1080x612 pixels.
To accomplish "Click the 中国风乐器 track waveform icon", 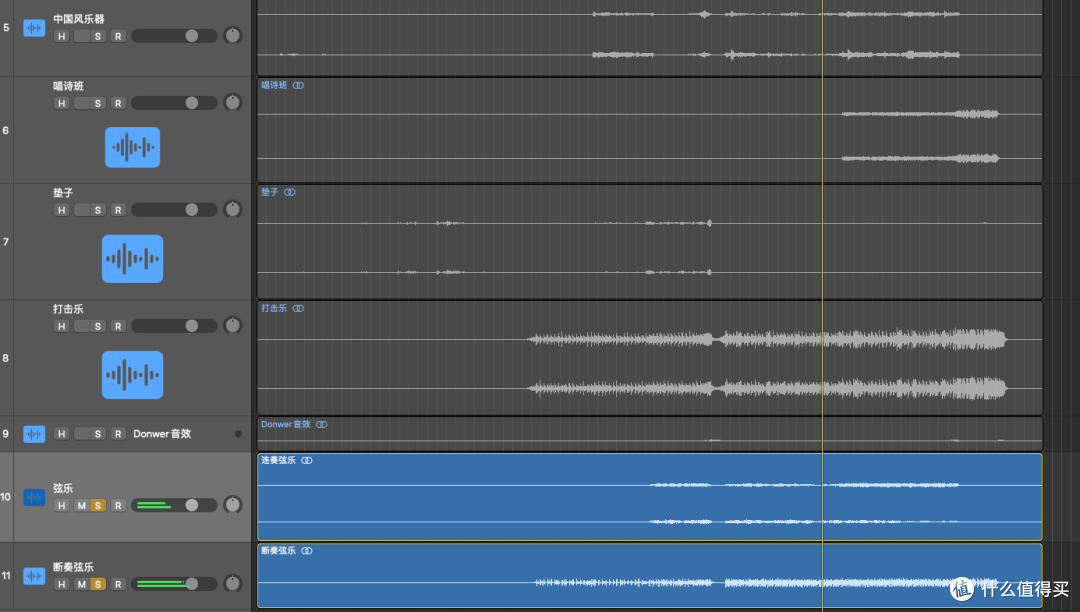I will click(x=34, y=28).
